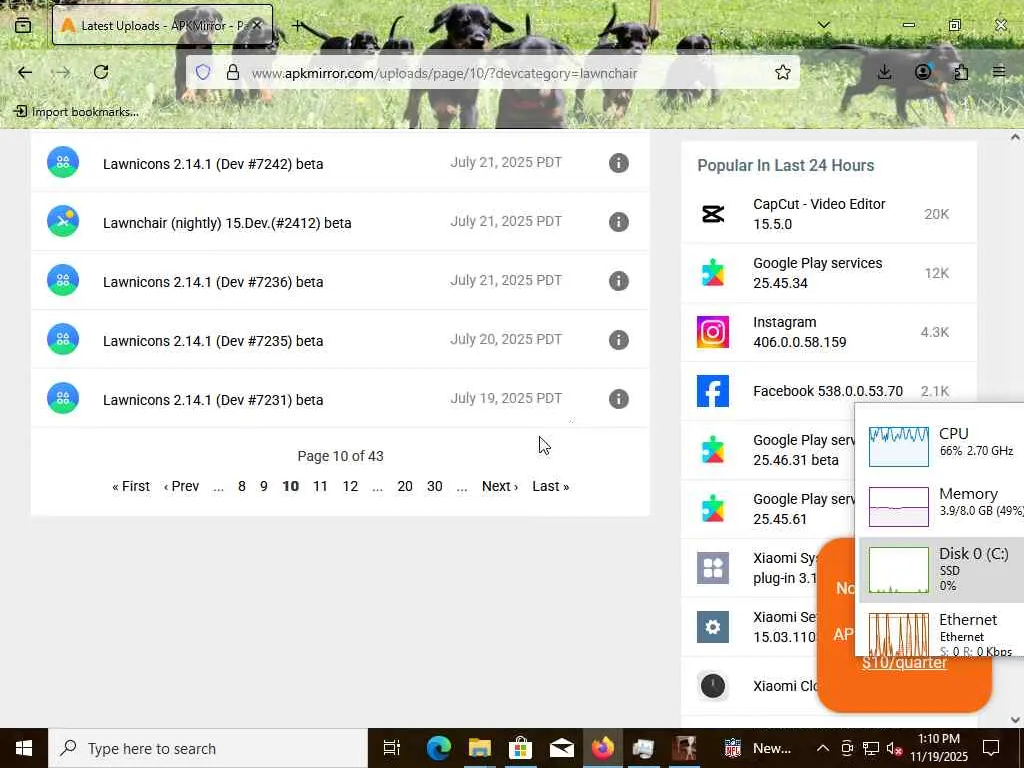Open the Firefox account icon

923,72
